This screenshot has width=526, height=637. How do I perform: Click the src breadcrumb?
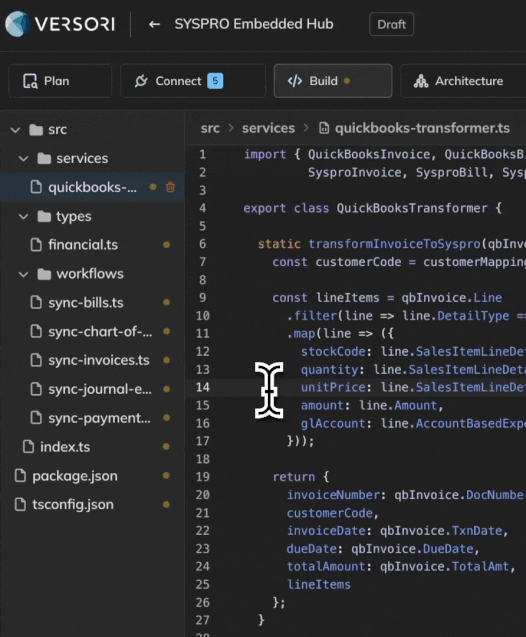click(x=210, y=128)
